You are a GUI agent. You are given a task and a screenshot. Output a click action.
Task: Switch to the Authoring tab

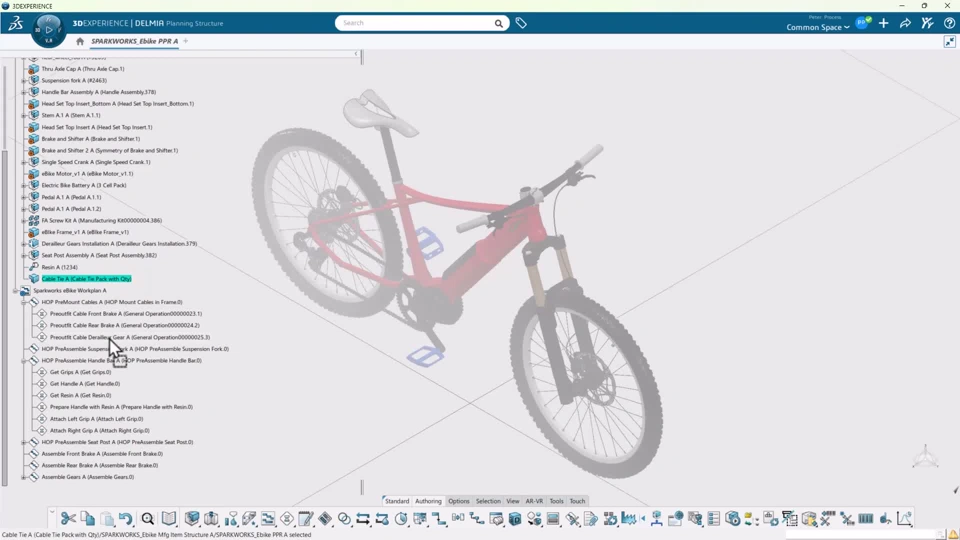click(x=428, y=501)
